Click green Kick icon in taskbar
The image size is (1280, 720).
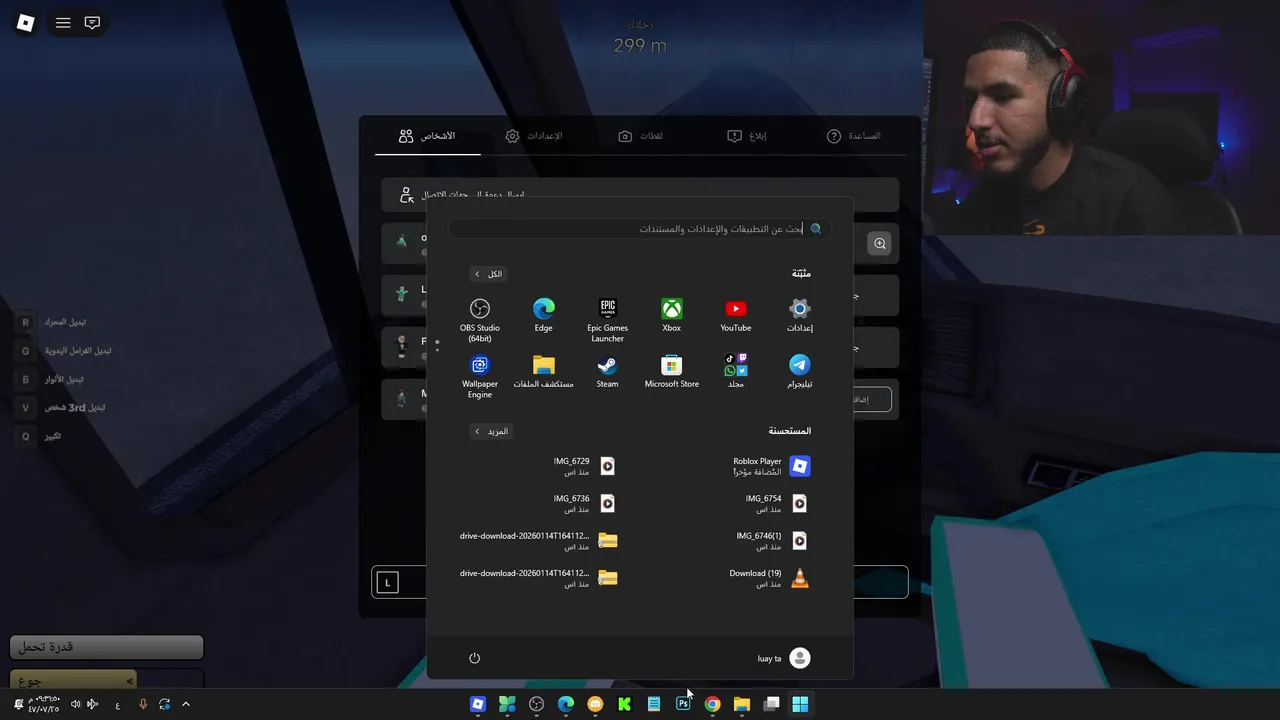tap(624, 704)
